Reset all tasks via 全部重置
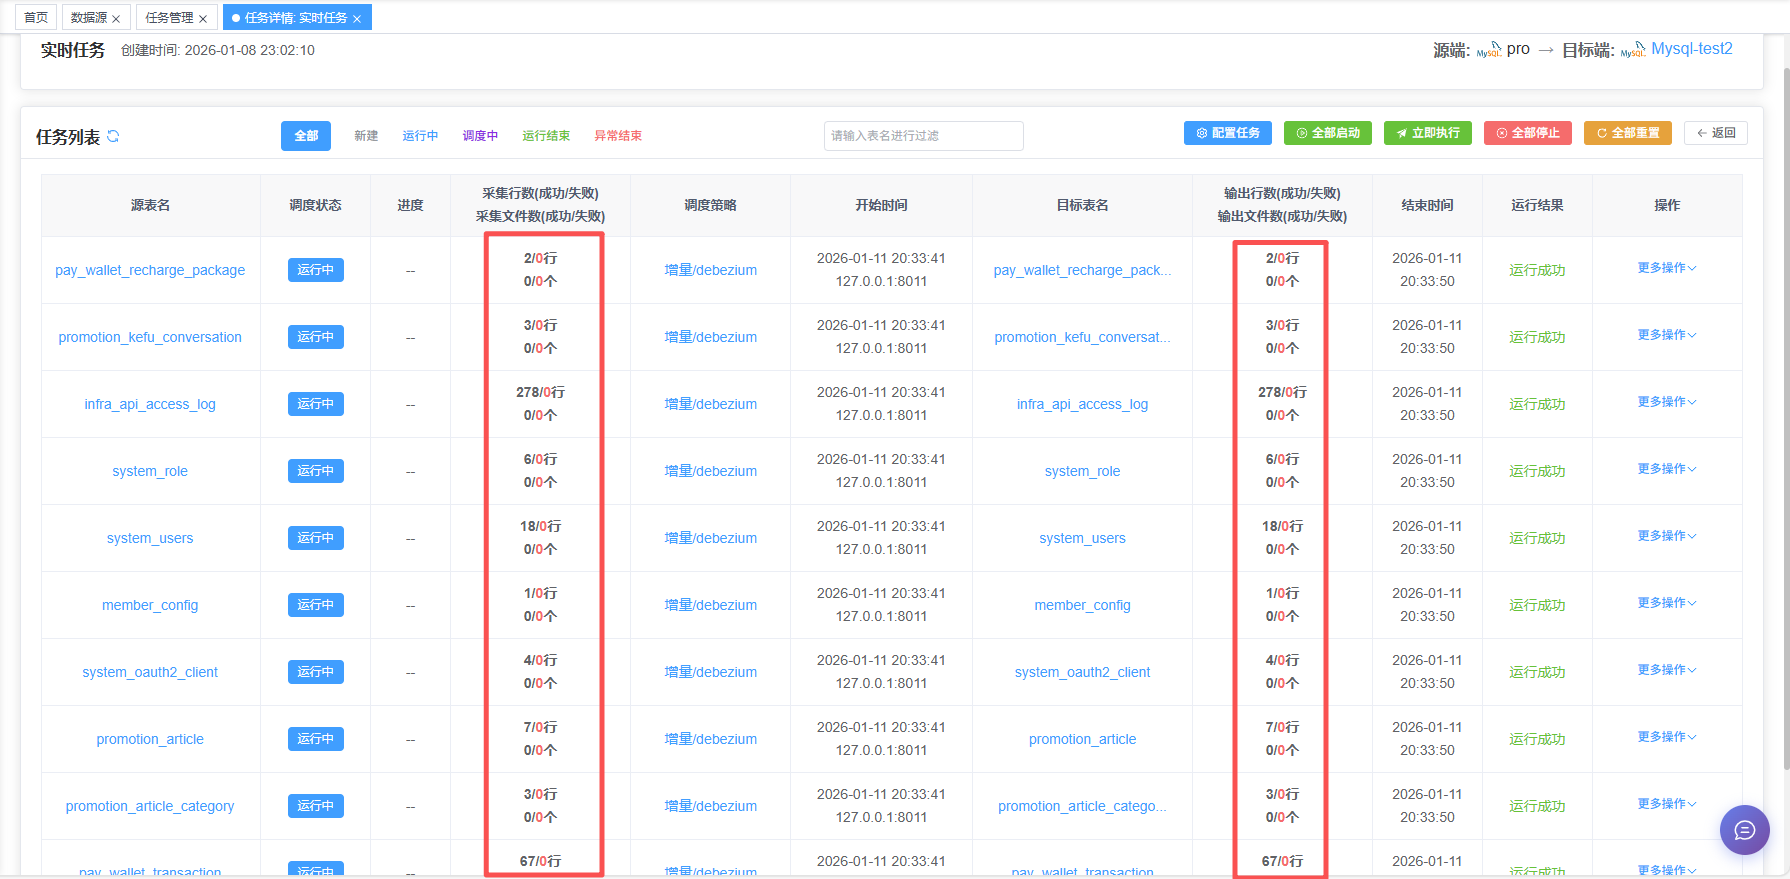 click(x=1627, y=133)
